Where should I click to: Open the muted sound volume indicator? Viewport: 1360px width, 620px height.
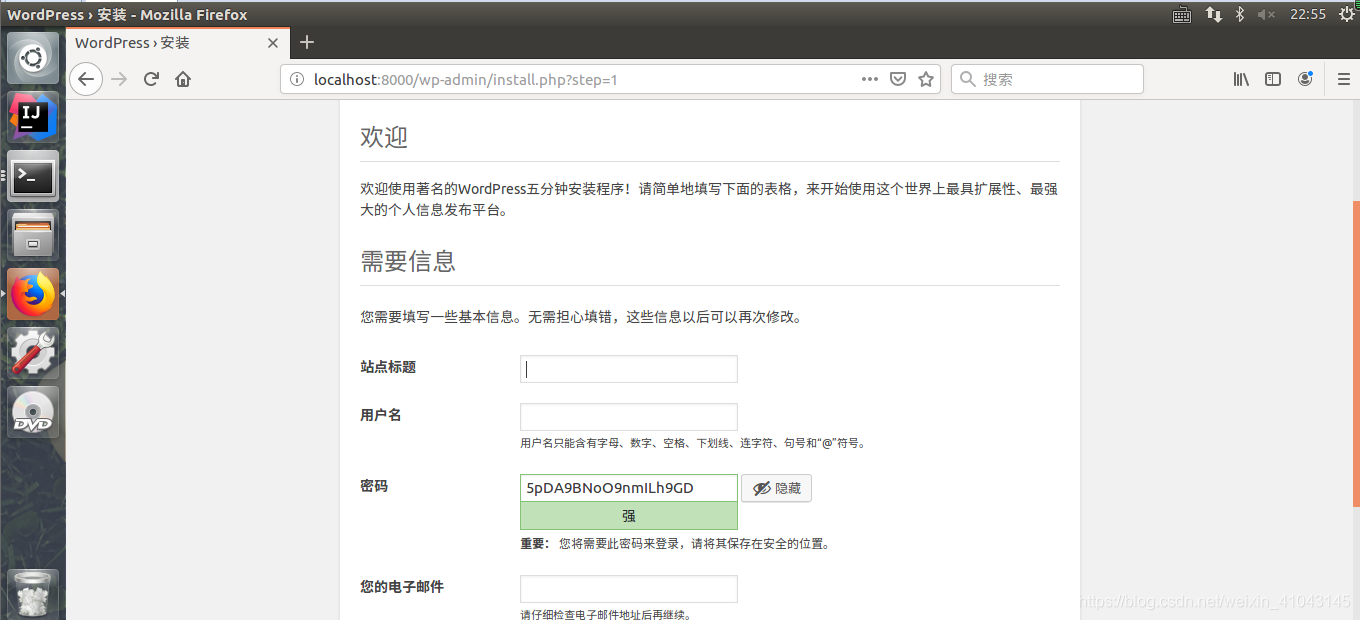tap(1266, 14)
